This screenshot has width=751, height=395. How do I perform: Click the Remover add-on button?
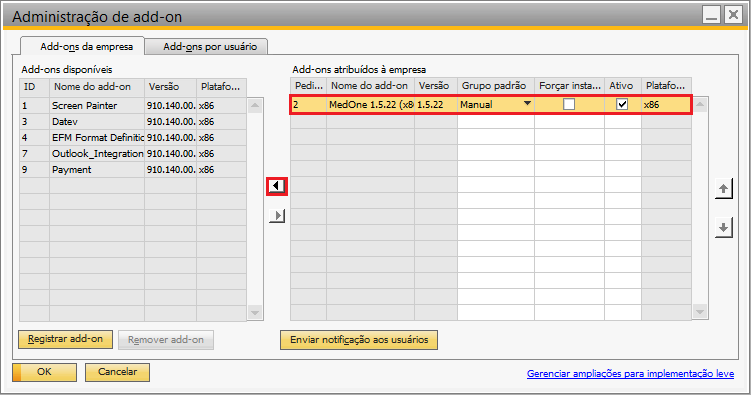pyautogui.click(x=166, y=339)
